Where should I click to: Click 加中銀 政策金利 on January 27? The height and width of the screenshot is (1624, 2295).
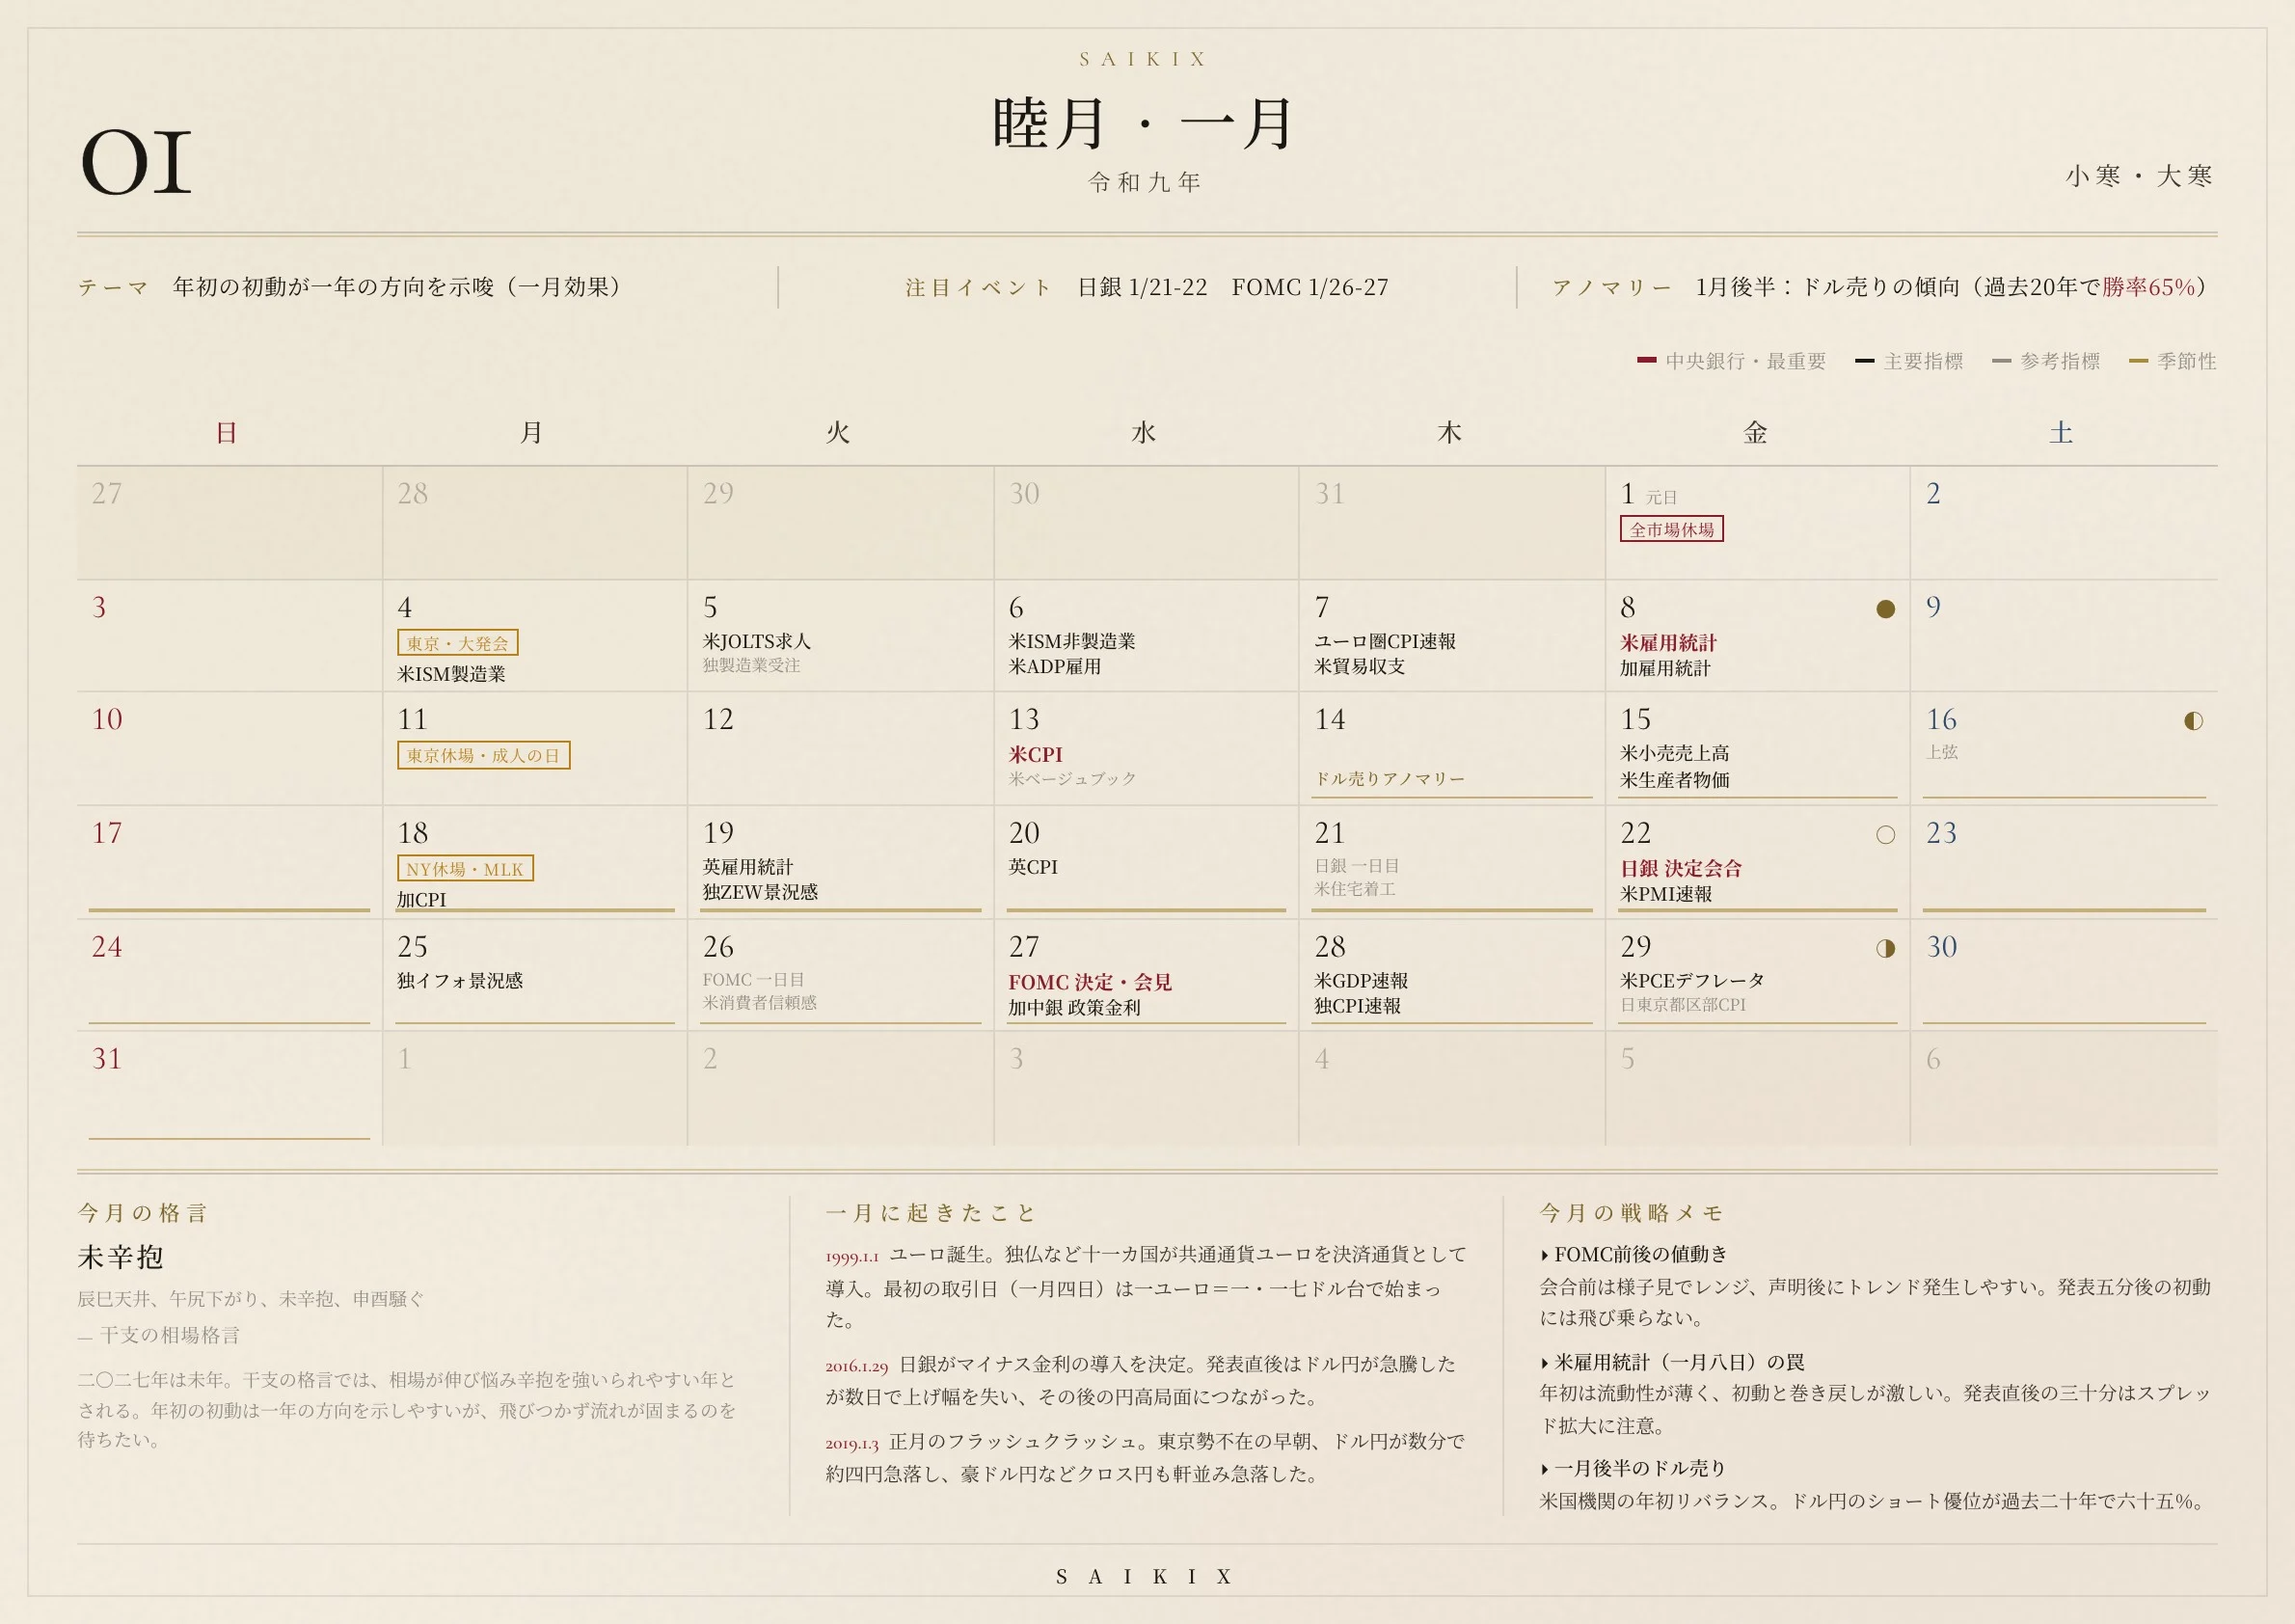(x=1073, y=1008)
